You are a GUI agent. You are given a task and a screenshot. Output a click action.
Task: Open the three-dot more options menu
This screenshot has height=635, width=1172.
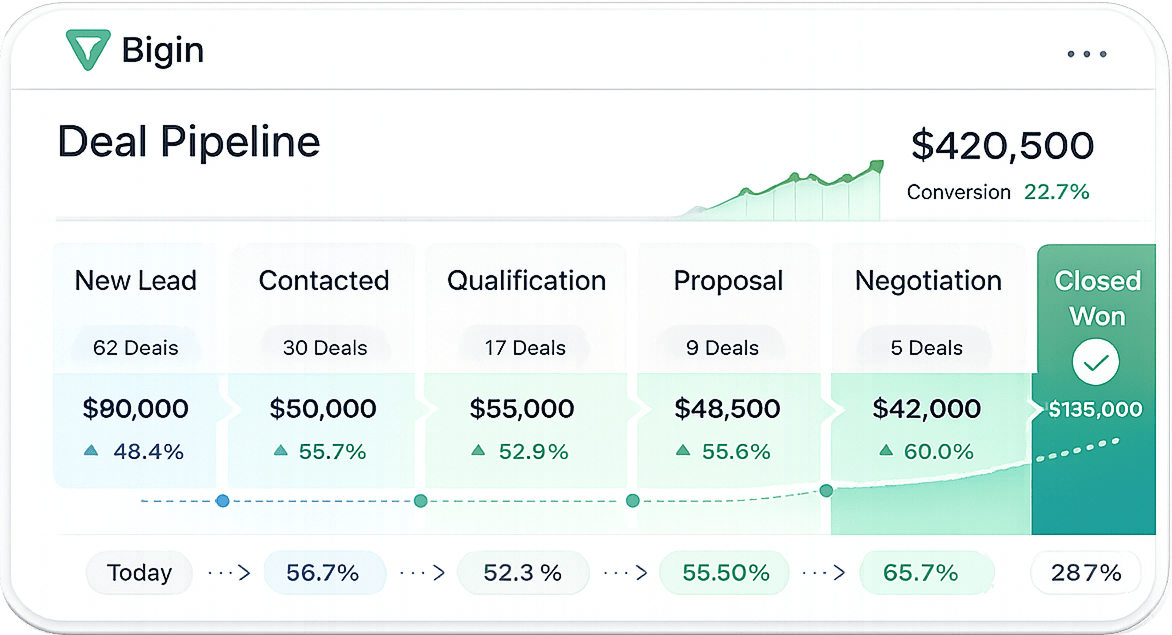(x=1087, y=54)
